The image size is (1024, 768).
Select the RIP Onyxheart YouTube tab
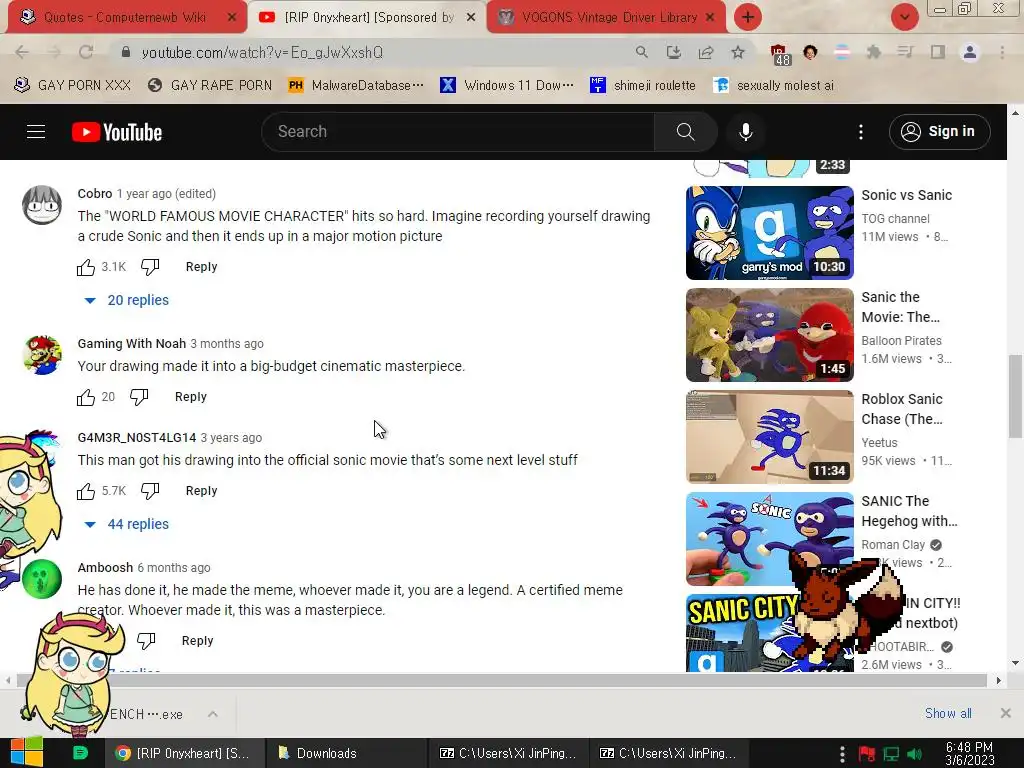click(366, 17)
